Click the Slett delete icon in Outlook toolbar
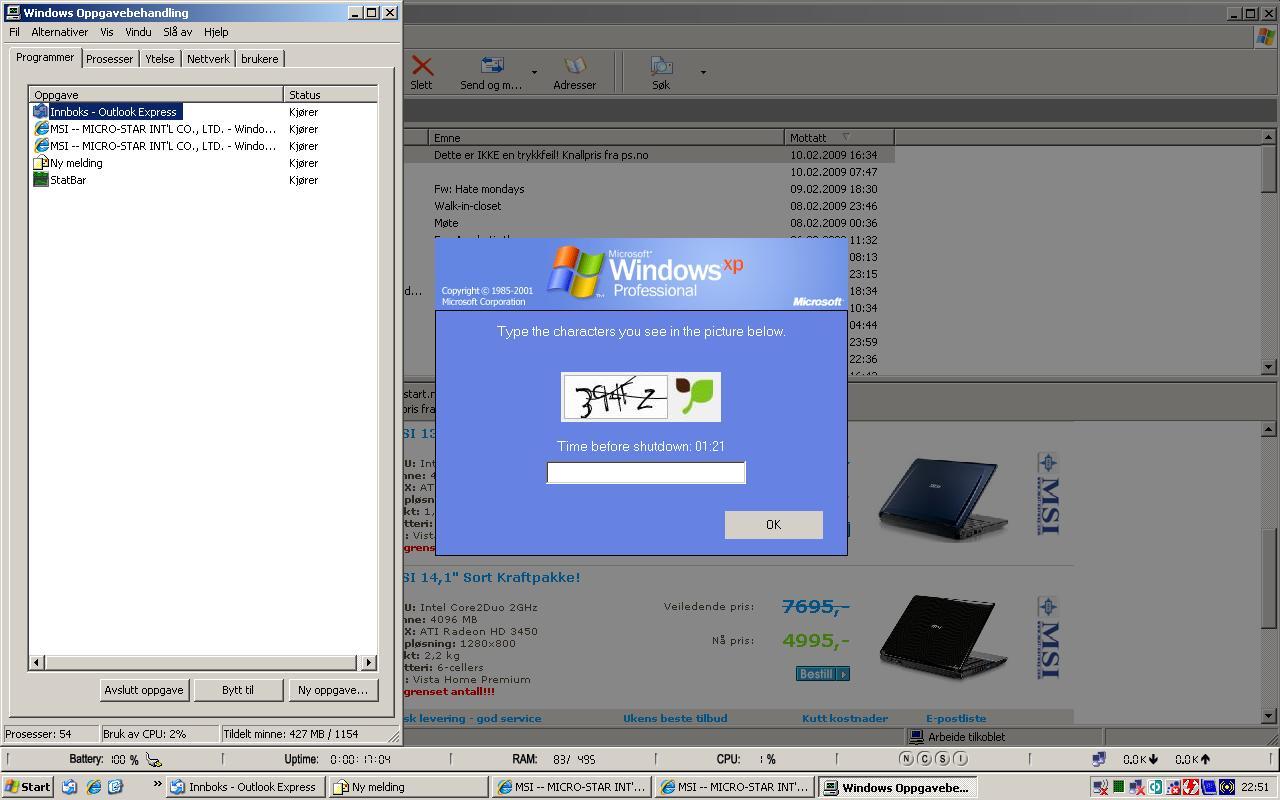The width and height of the screenshot is (1280, 800). [422, 66]
